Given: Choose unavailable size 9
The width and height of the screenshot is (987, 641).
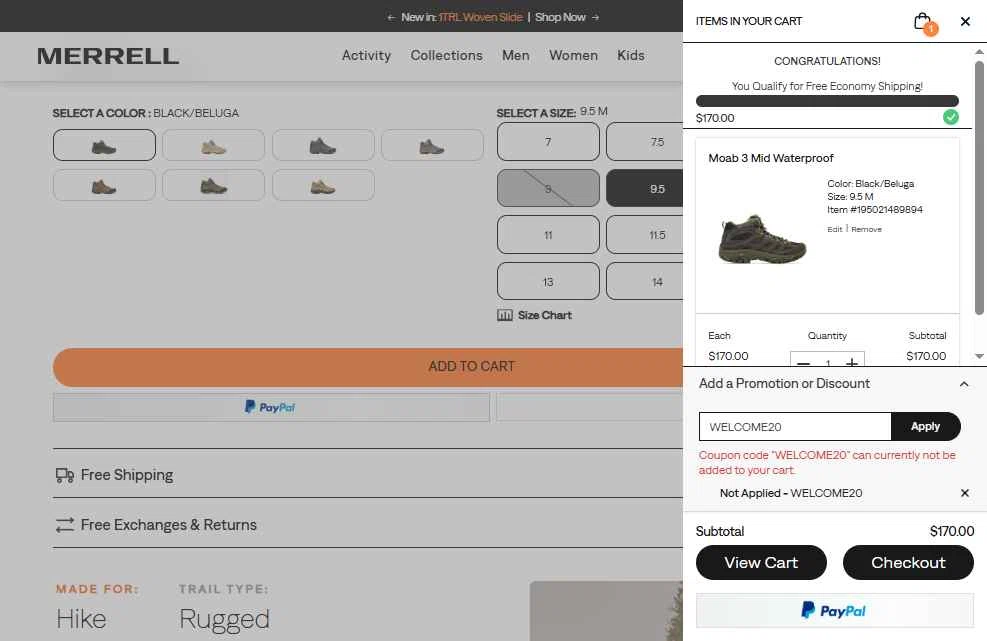Looking at the screenshot, I should click(548, 188).
